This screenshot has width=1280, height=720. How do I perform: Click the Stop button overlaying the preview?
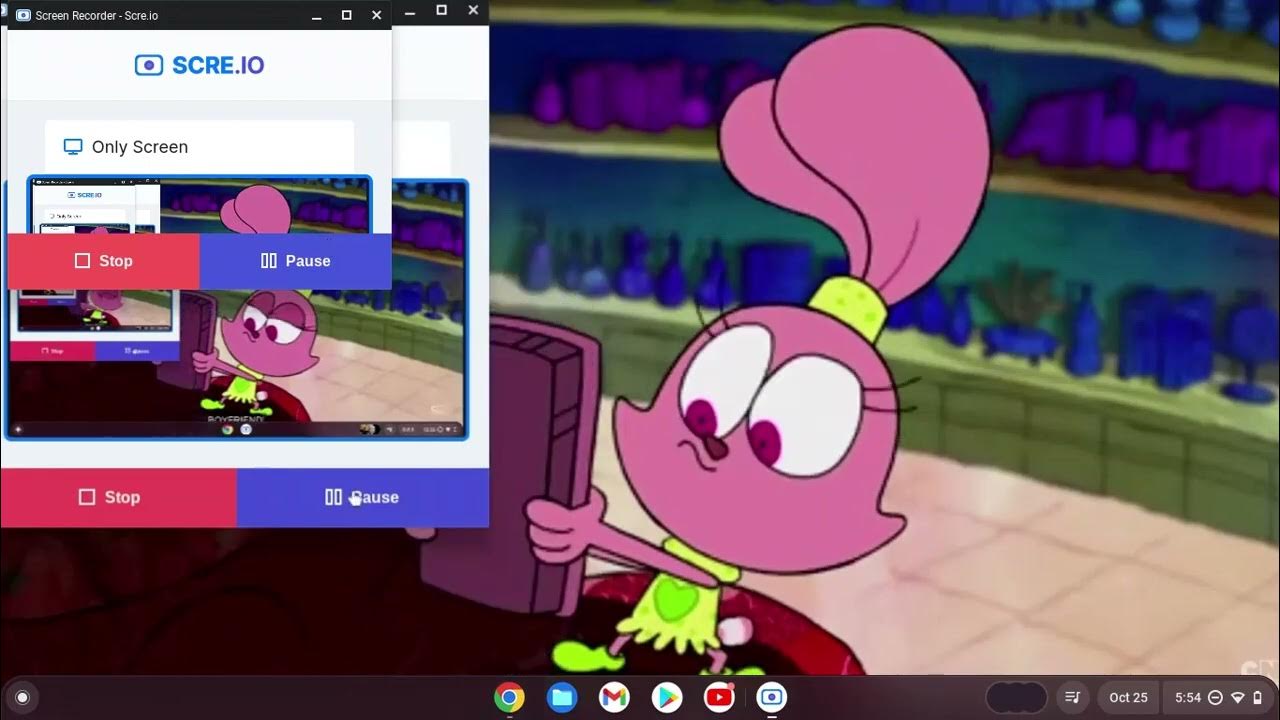click(104, 261)
